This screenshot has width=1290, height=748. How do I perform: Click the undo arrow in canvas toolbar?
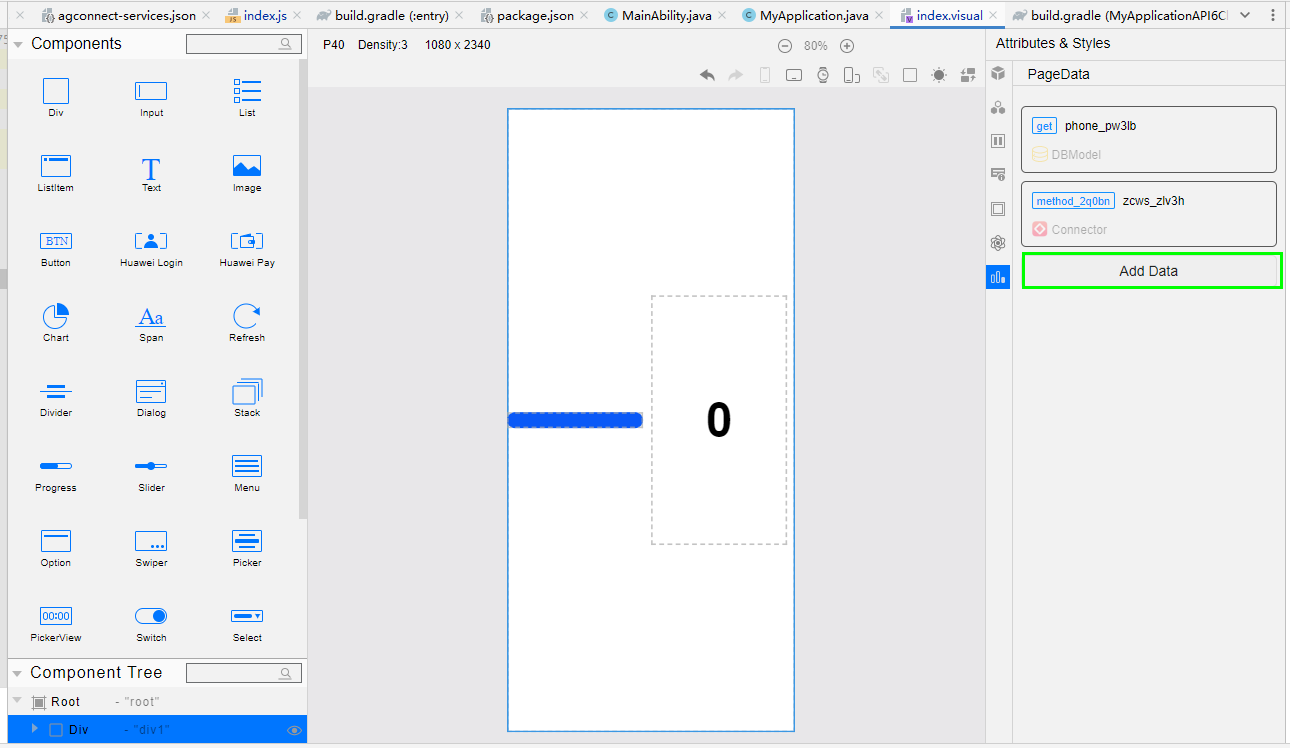[x=707, y=75]
